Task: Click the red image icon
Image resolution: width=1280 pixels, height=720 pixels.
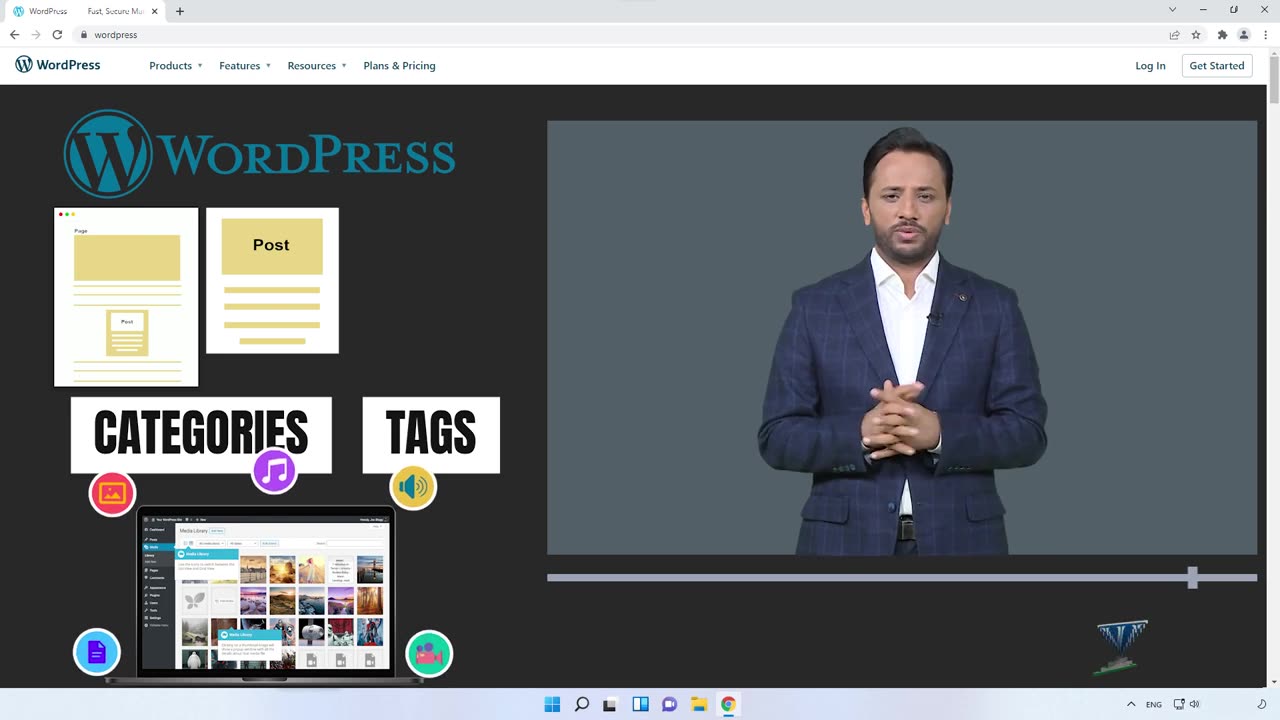Action: (x=112, y=494)
